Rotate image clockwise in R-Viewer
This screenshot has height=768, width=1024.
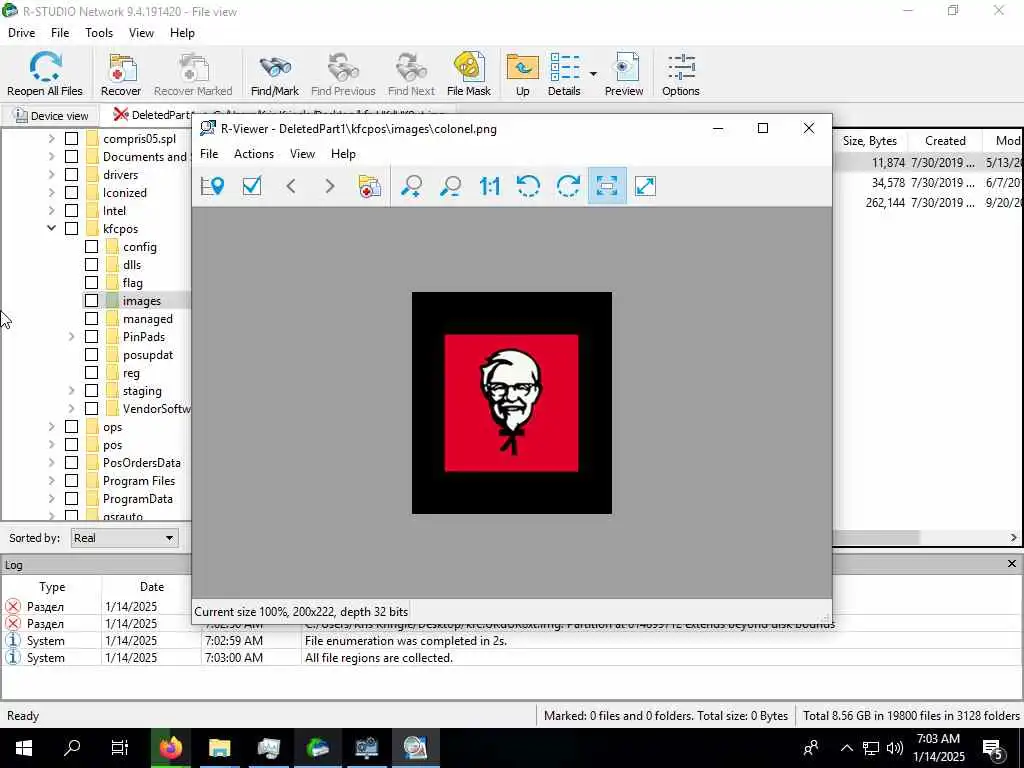(x=568, y=186)
